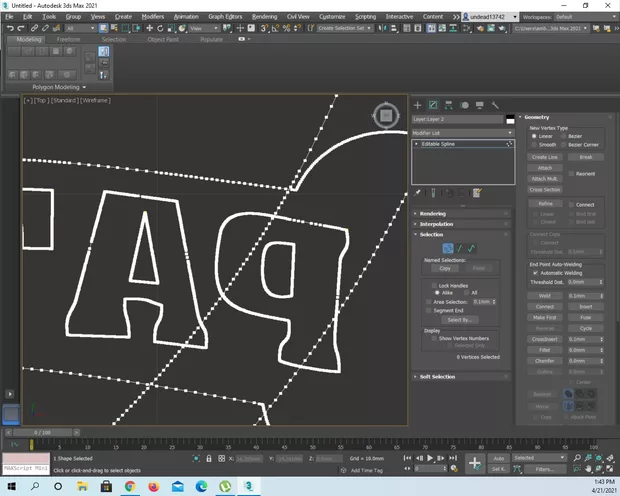Open the Create tab in command panel
This screenshot has height=496, width=620.
[418, 105]
